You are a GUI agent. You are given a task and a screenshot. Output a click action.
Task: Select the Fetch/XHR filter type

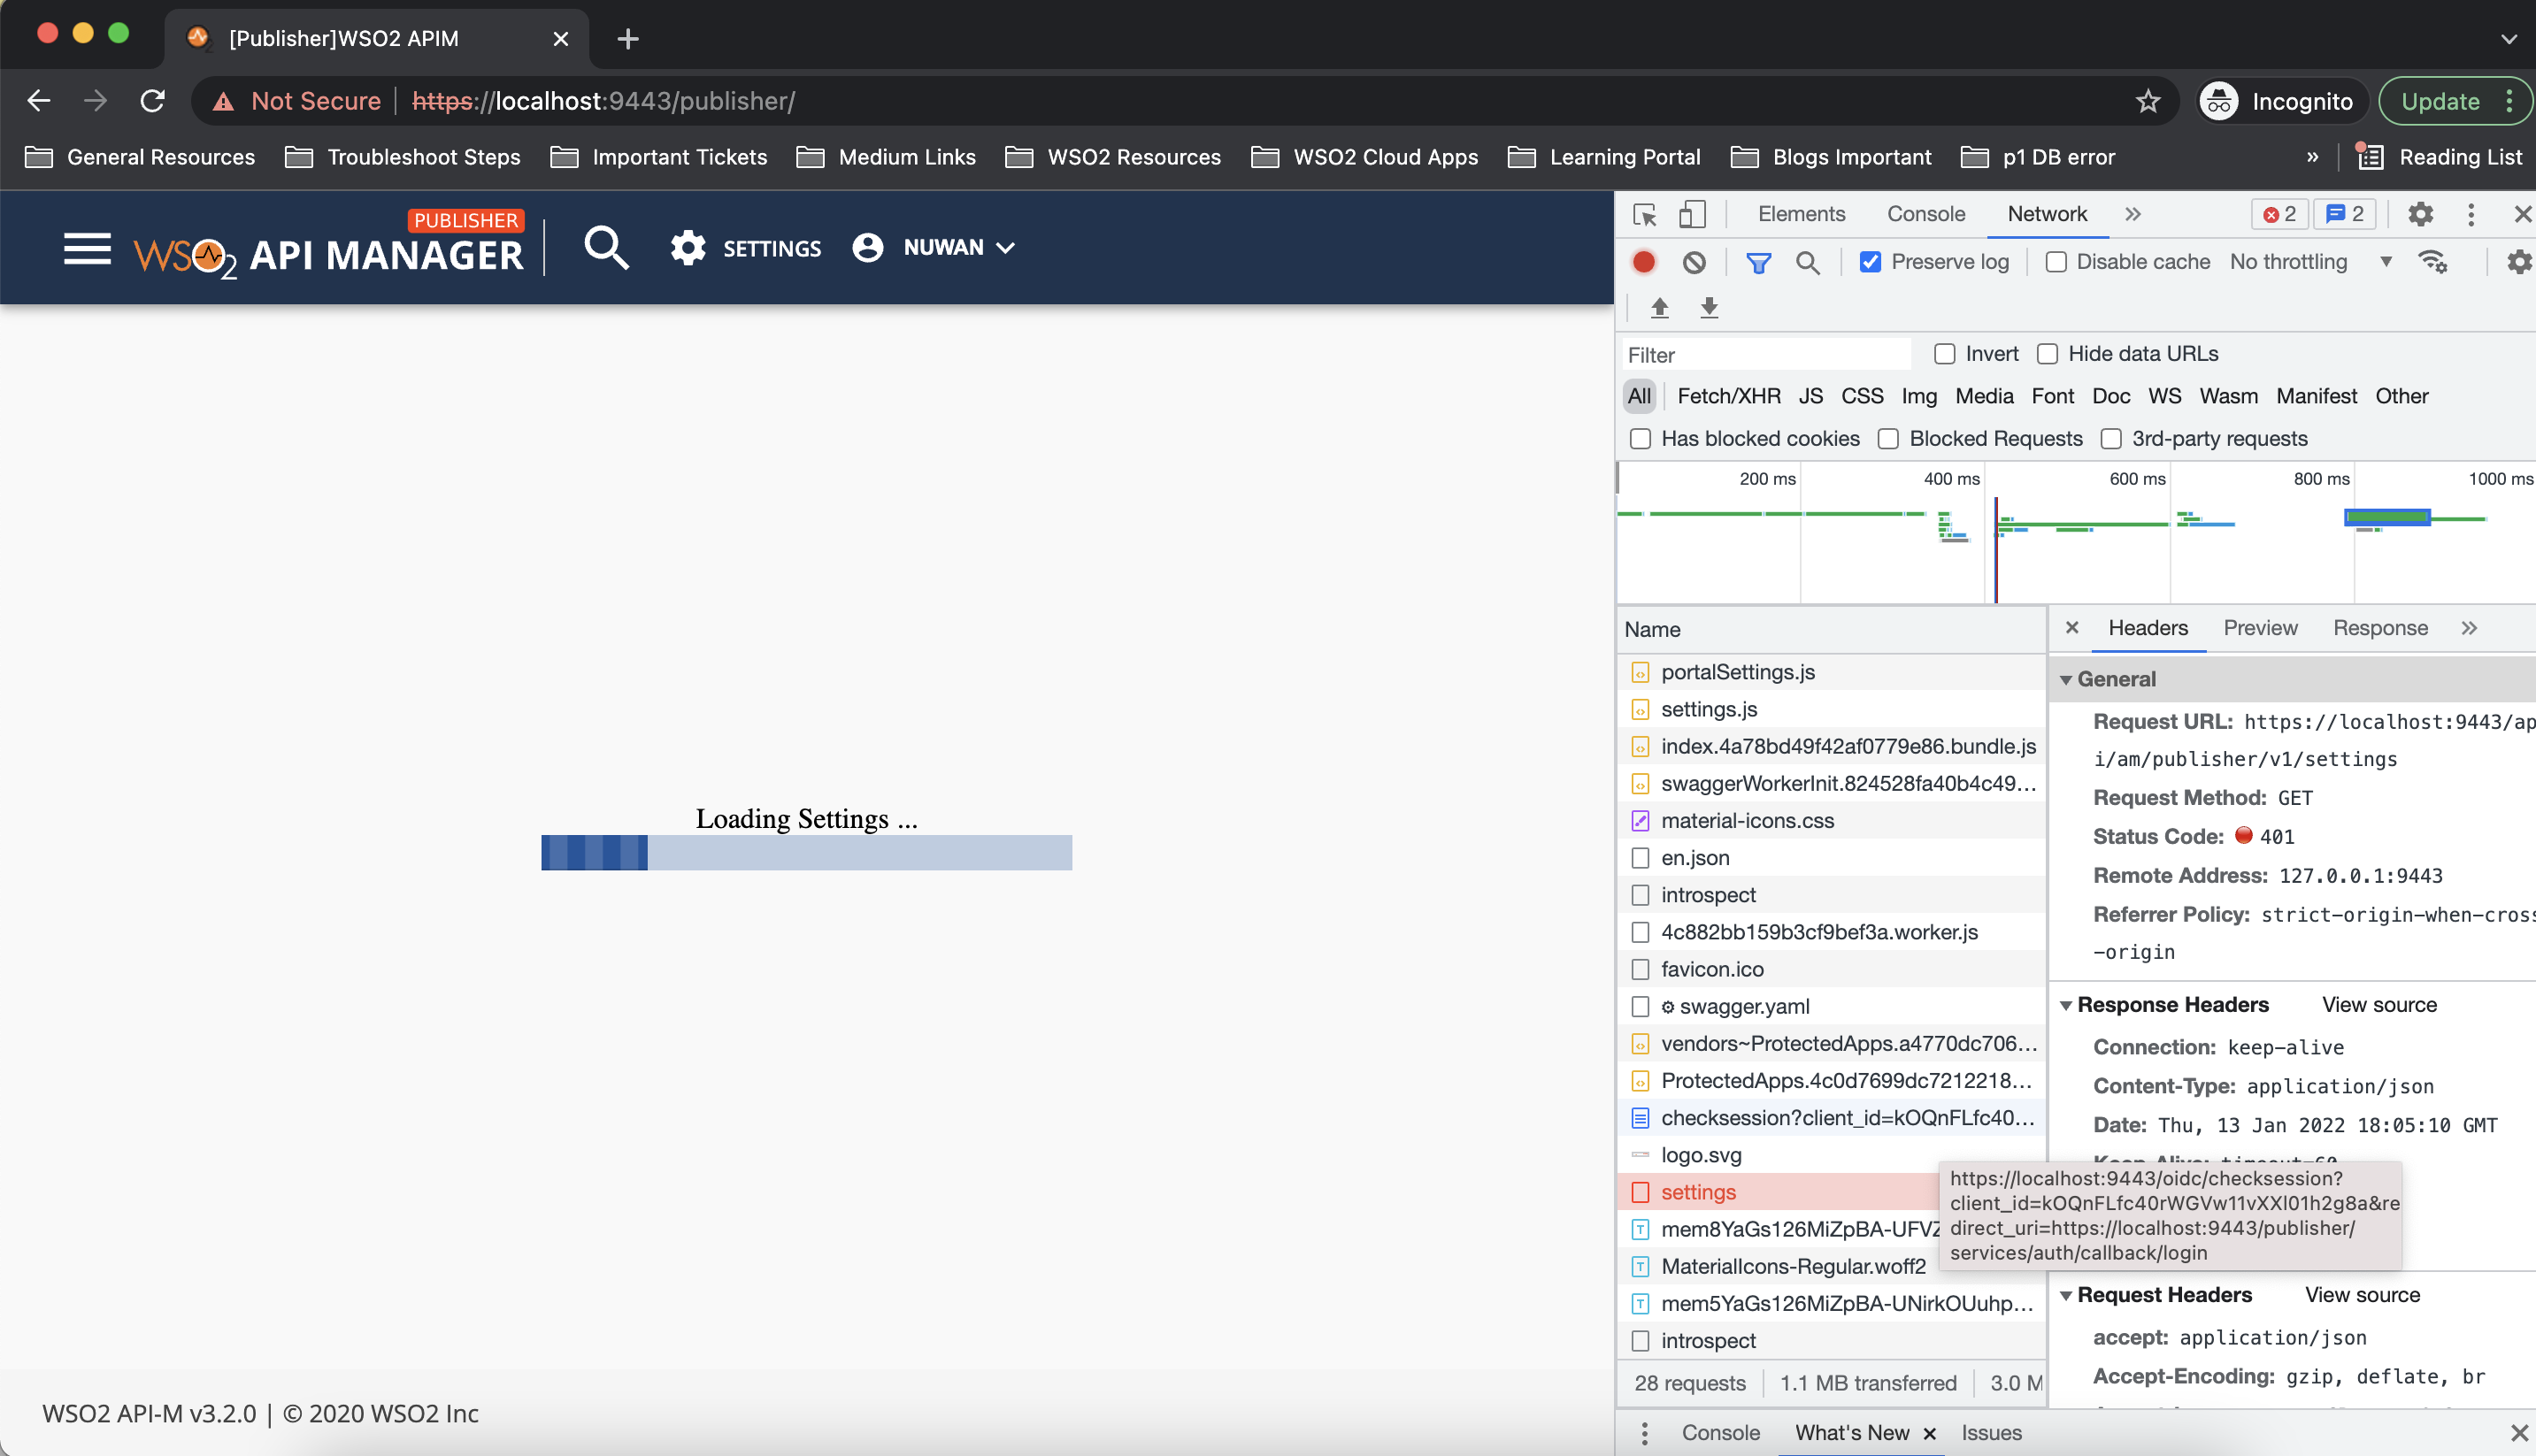click(1728, 396)
